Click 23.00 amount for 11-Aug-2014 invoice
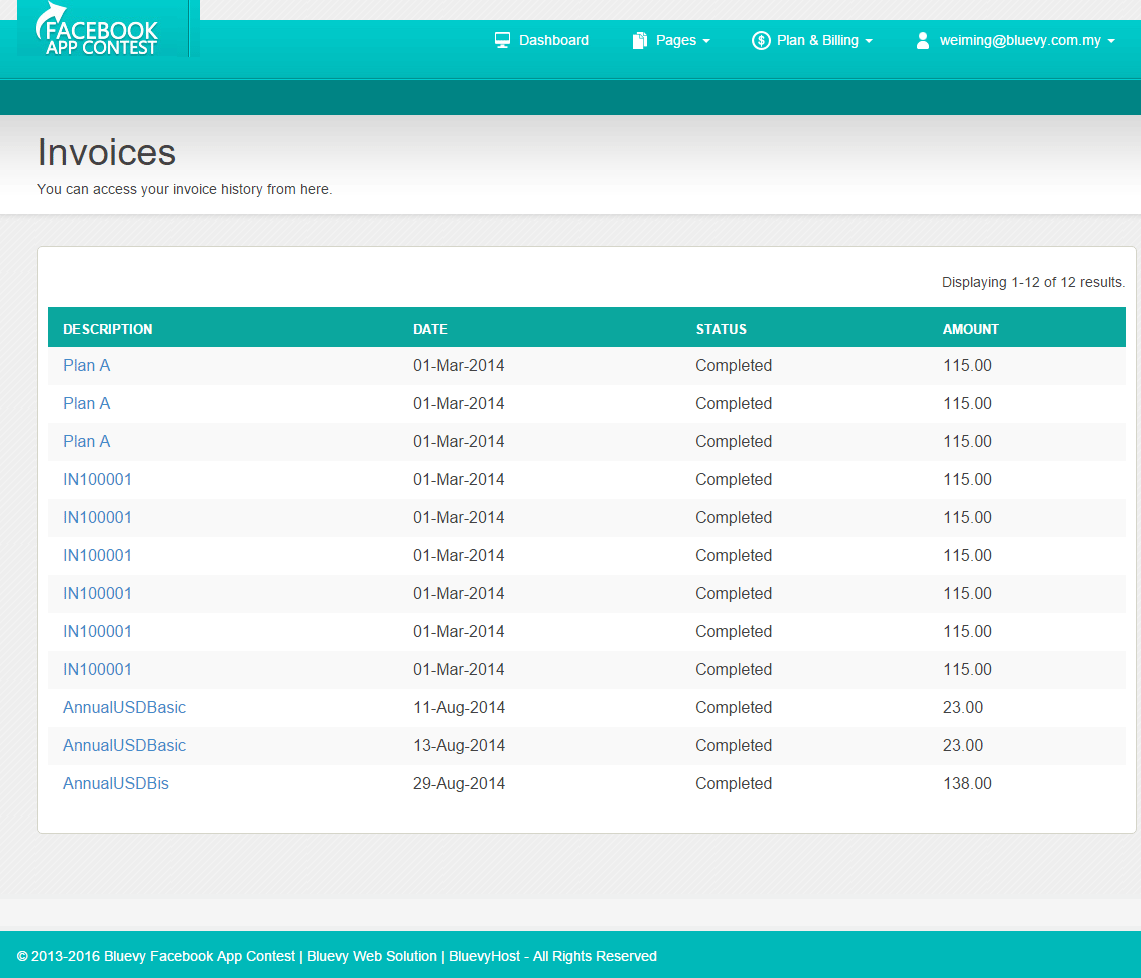 pyautogui.click(x=963, y=707)
